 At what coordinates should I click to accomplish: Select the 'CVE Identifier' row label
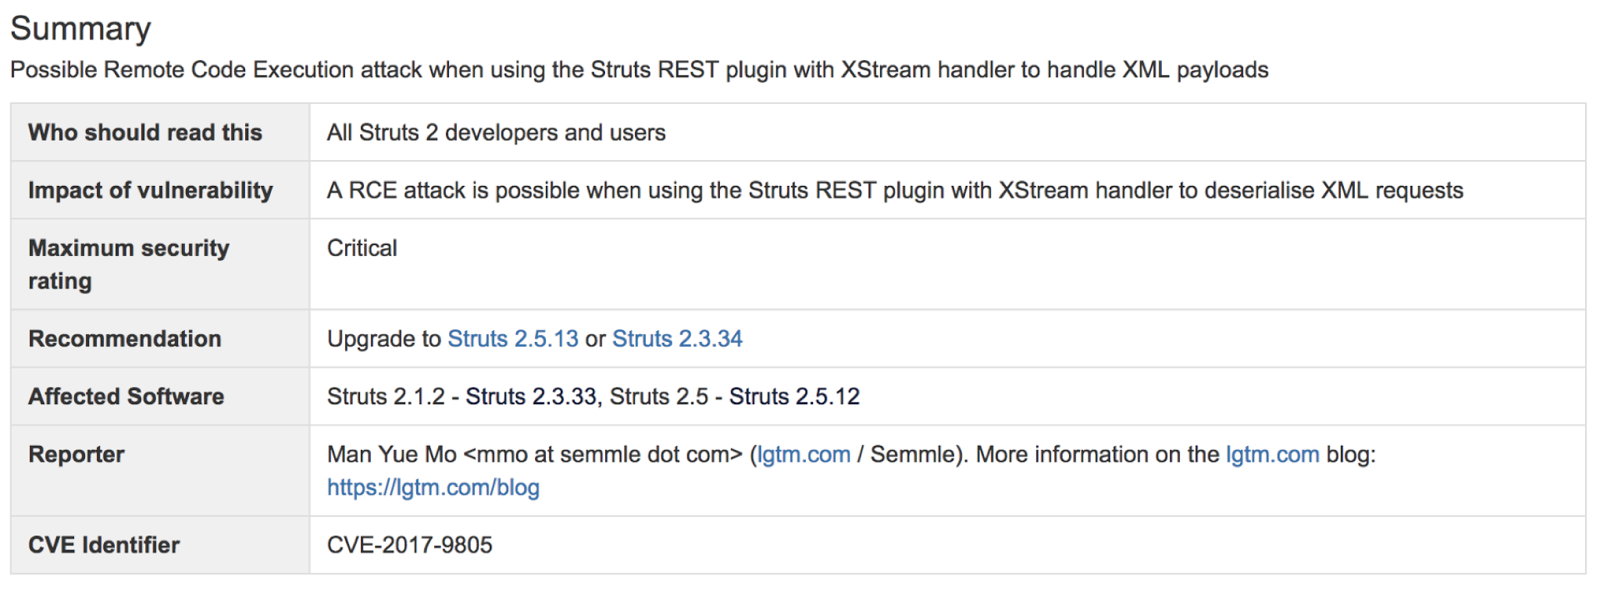pyautogui.click(x=104, y=545)
